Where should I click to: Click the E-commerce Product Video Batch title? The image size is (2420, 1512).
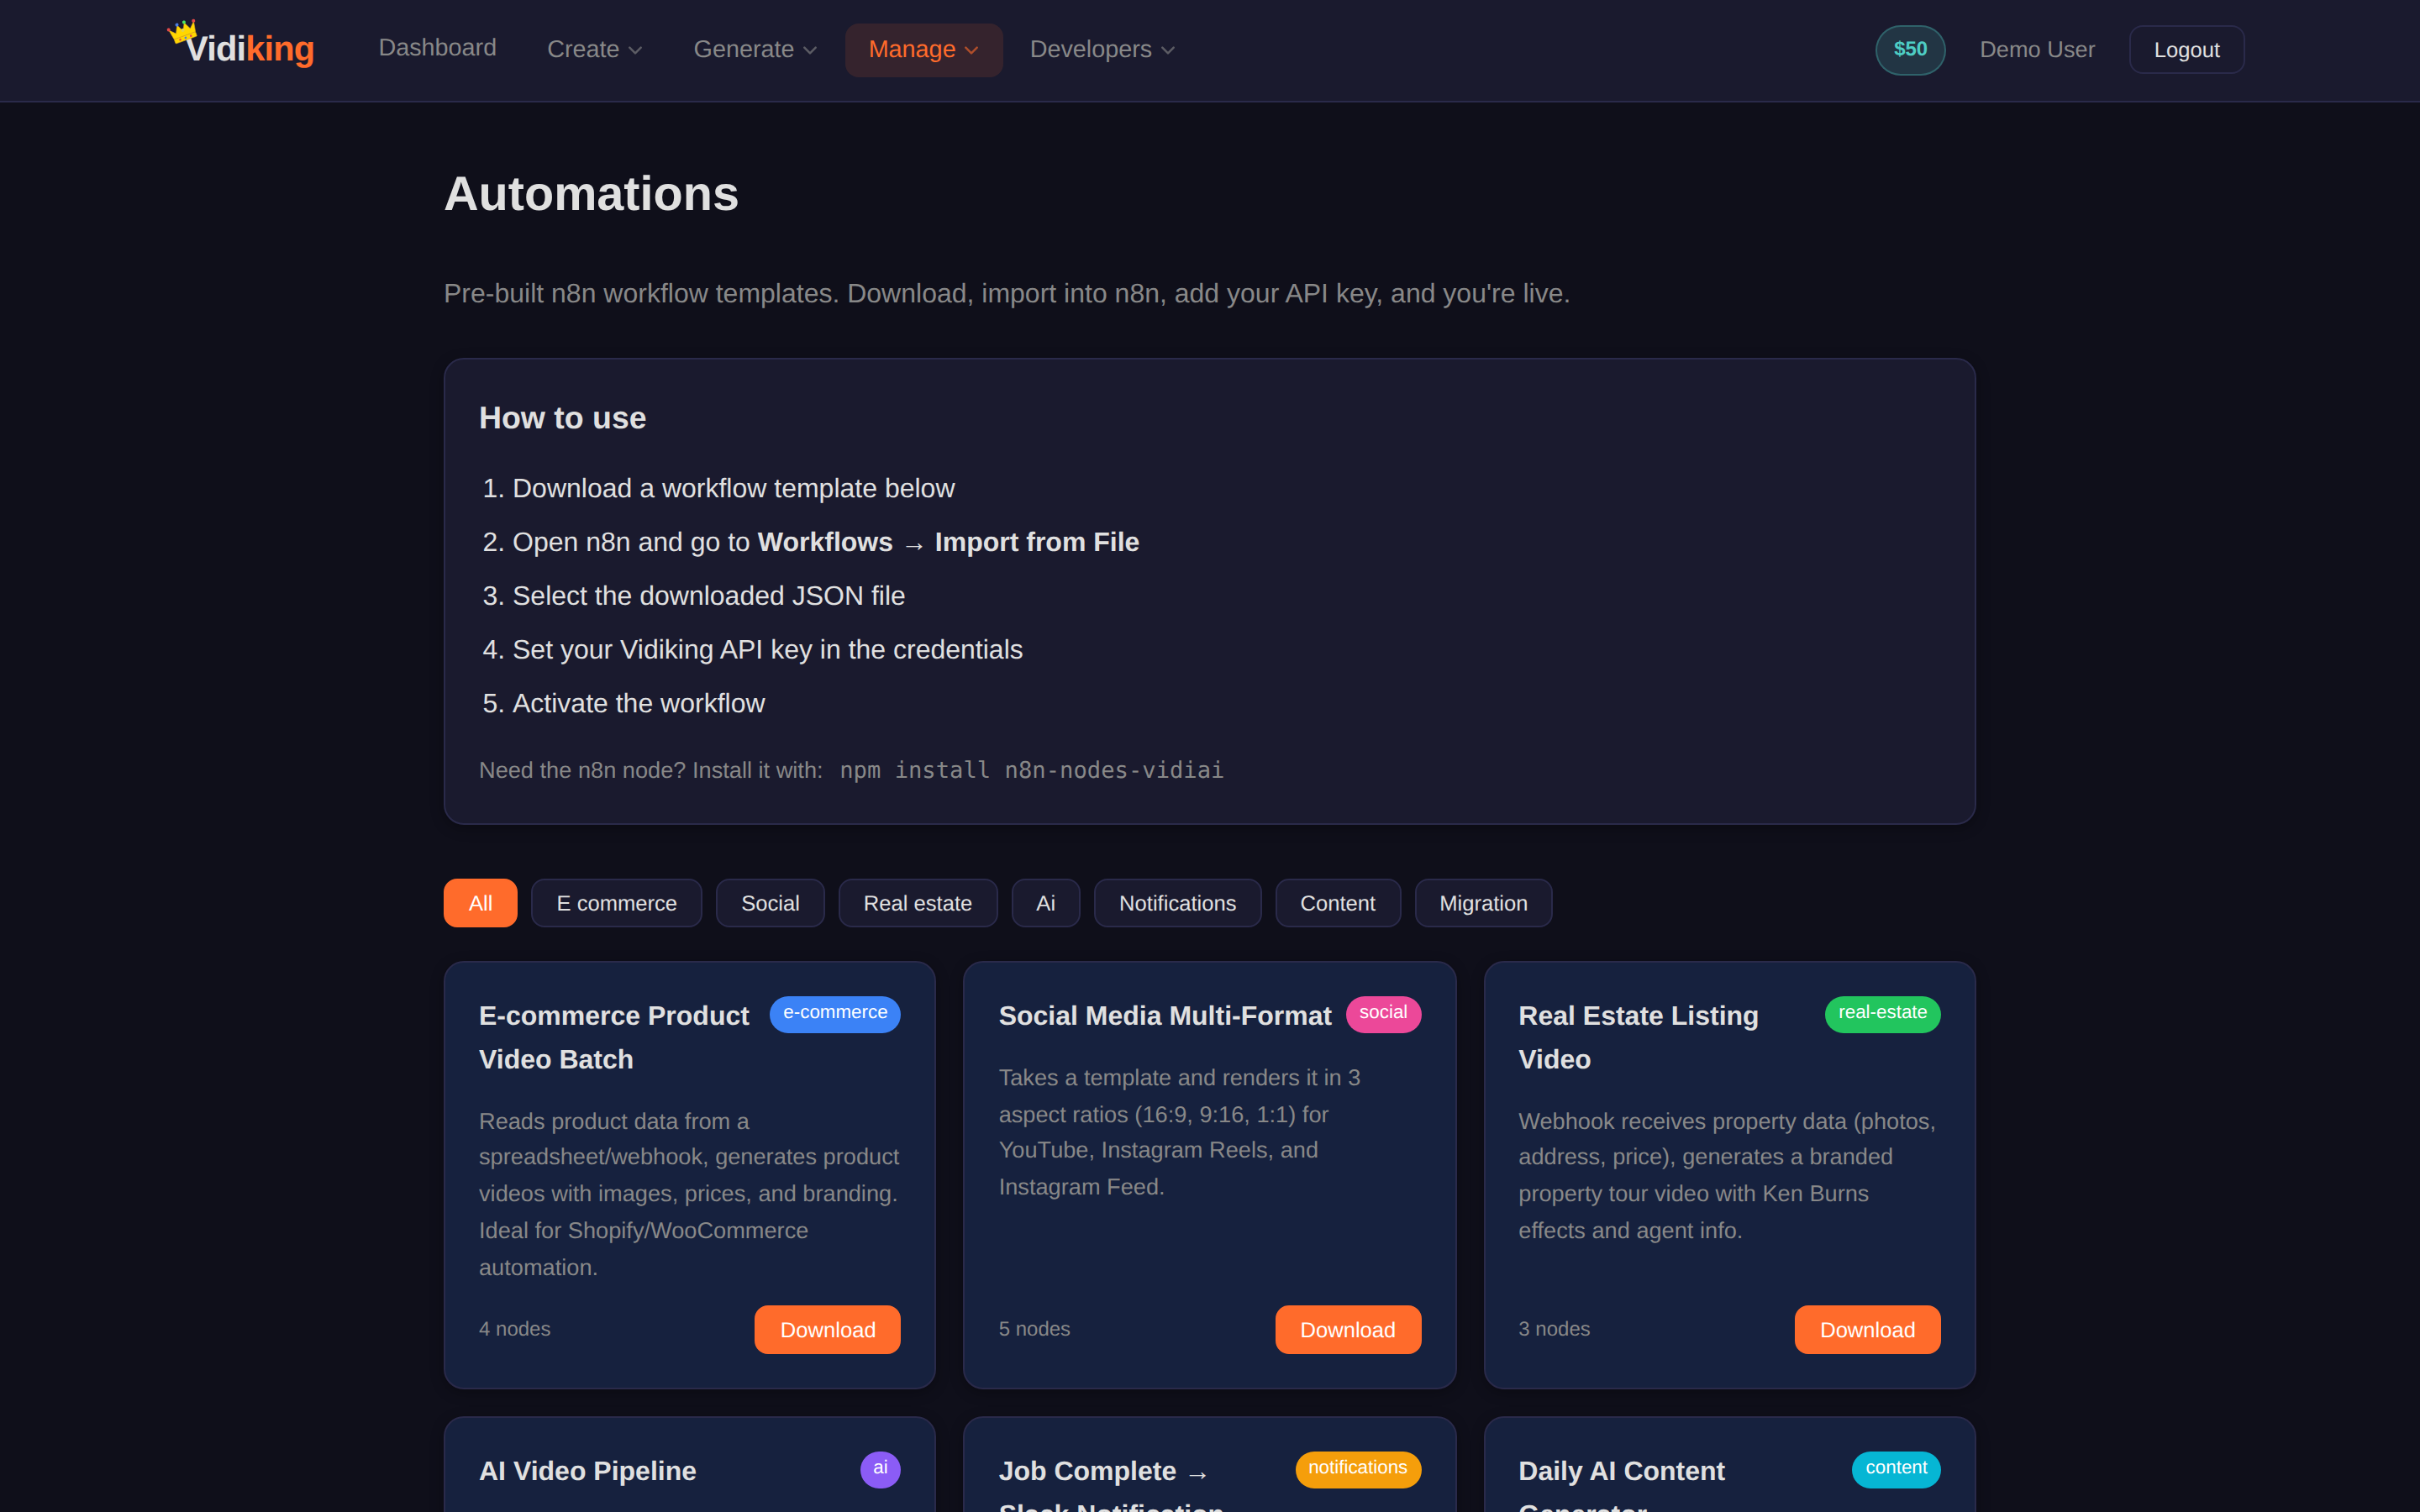pos(613,1037)
